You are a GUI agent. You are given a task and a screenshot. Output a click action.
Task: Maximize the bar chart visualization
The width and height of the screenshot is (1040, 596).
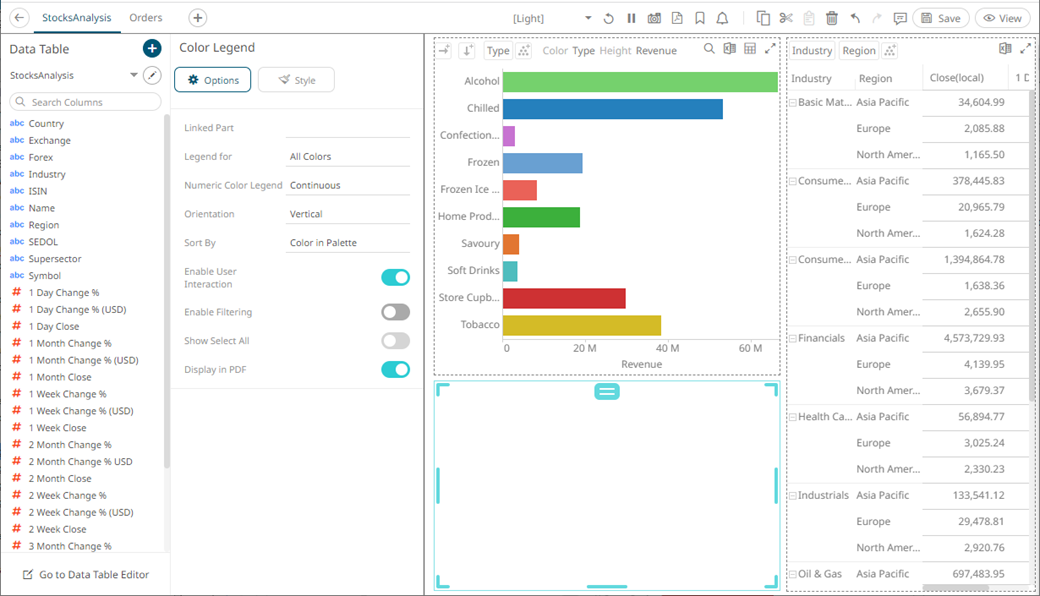coord(770,48)
